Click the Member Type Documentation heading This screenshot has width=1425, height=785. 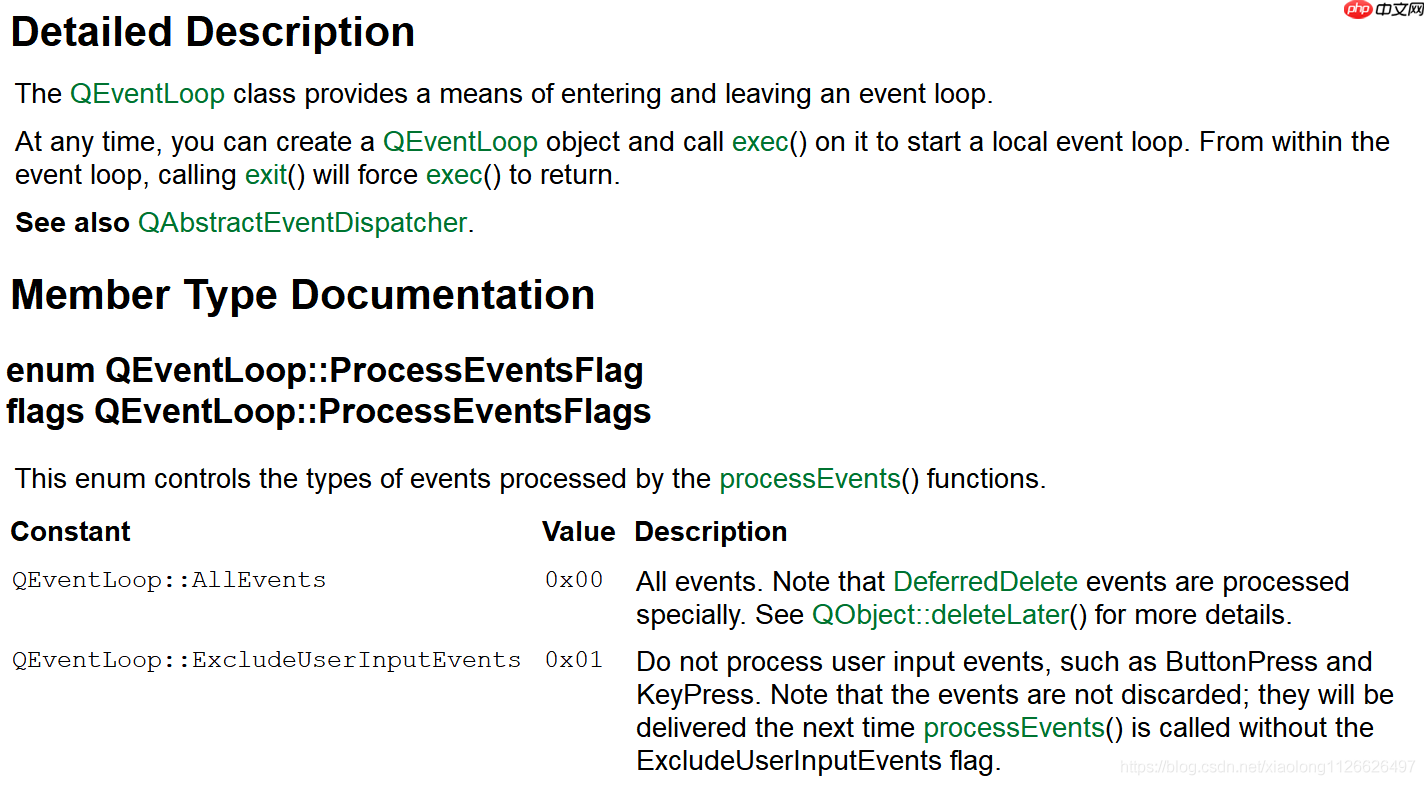[302, 295]
